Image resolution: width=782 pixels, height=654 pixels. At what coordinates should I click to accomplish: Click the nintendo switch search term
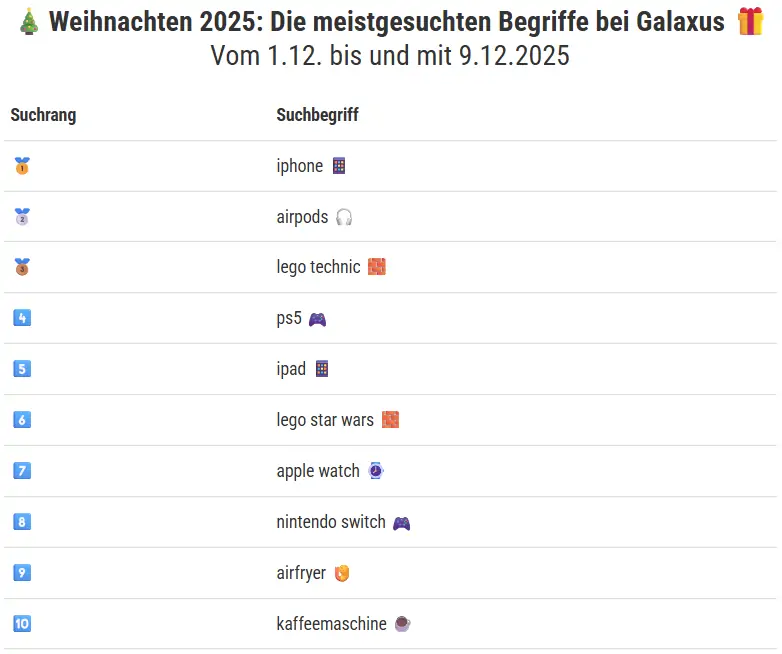tap(330, 522)
